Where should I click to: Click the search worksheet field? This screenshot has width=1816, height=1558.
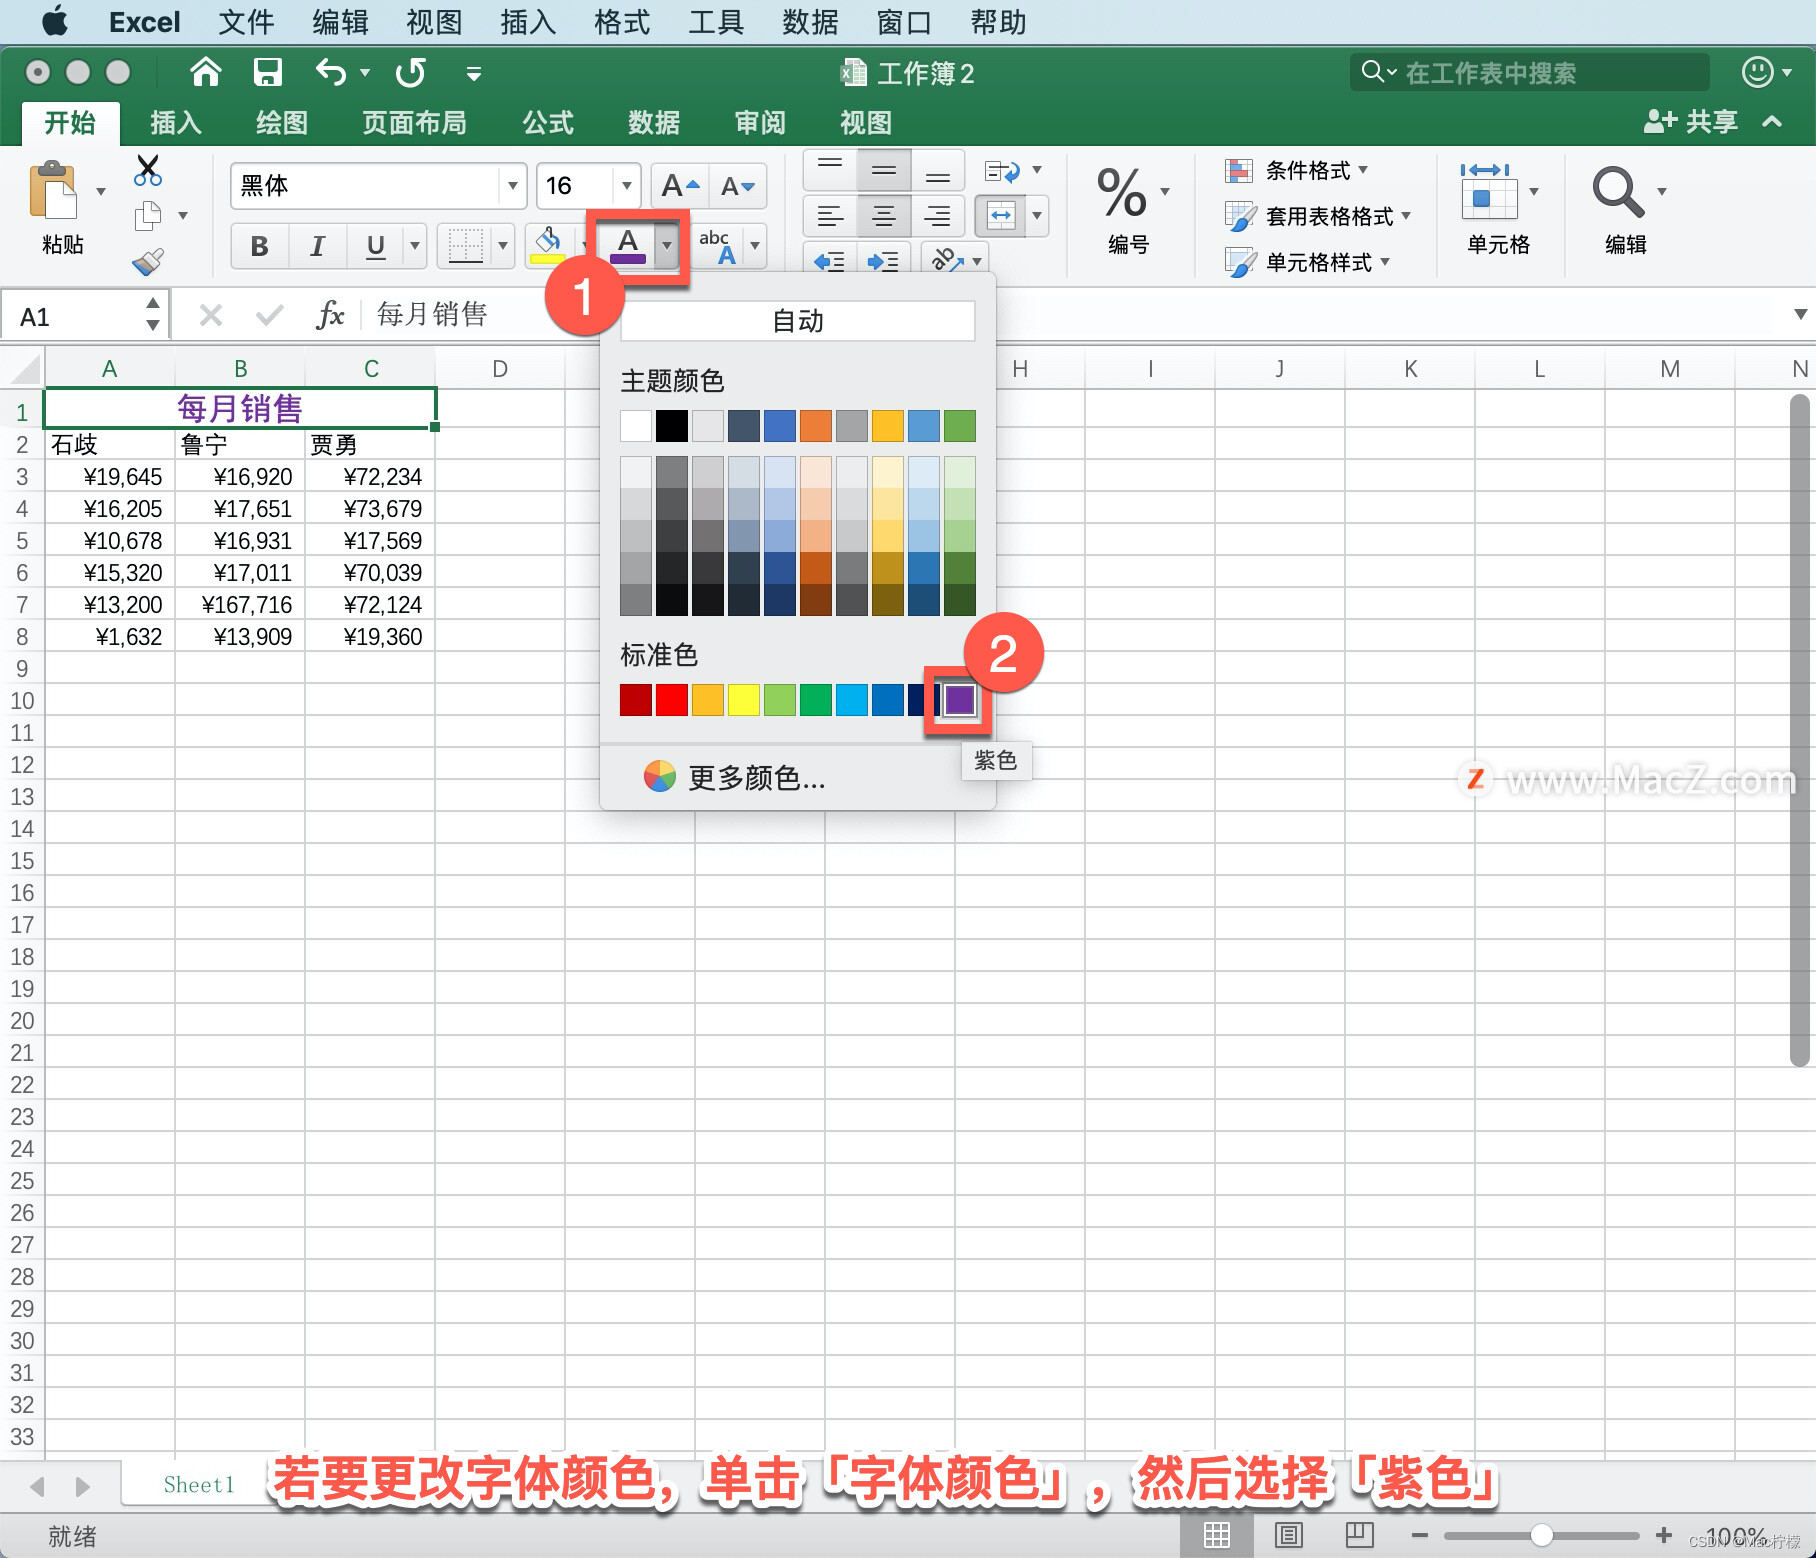point(1530,72)
